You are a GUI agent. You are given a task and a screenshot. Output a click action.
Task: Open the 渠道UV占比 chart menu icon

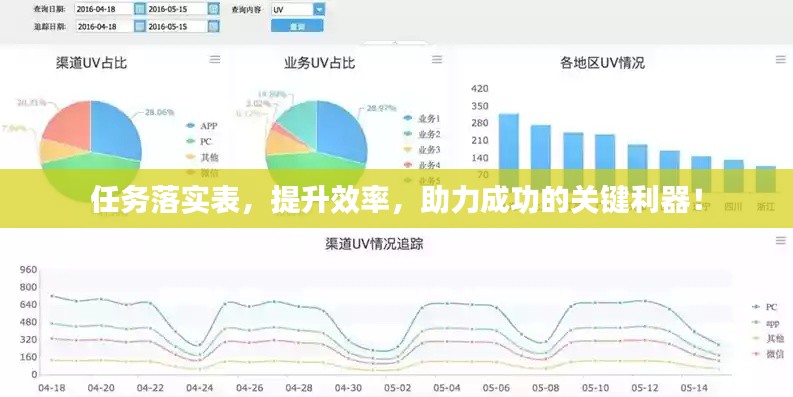point(215,60)
